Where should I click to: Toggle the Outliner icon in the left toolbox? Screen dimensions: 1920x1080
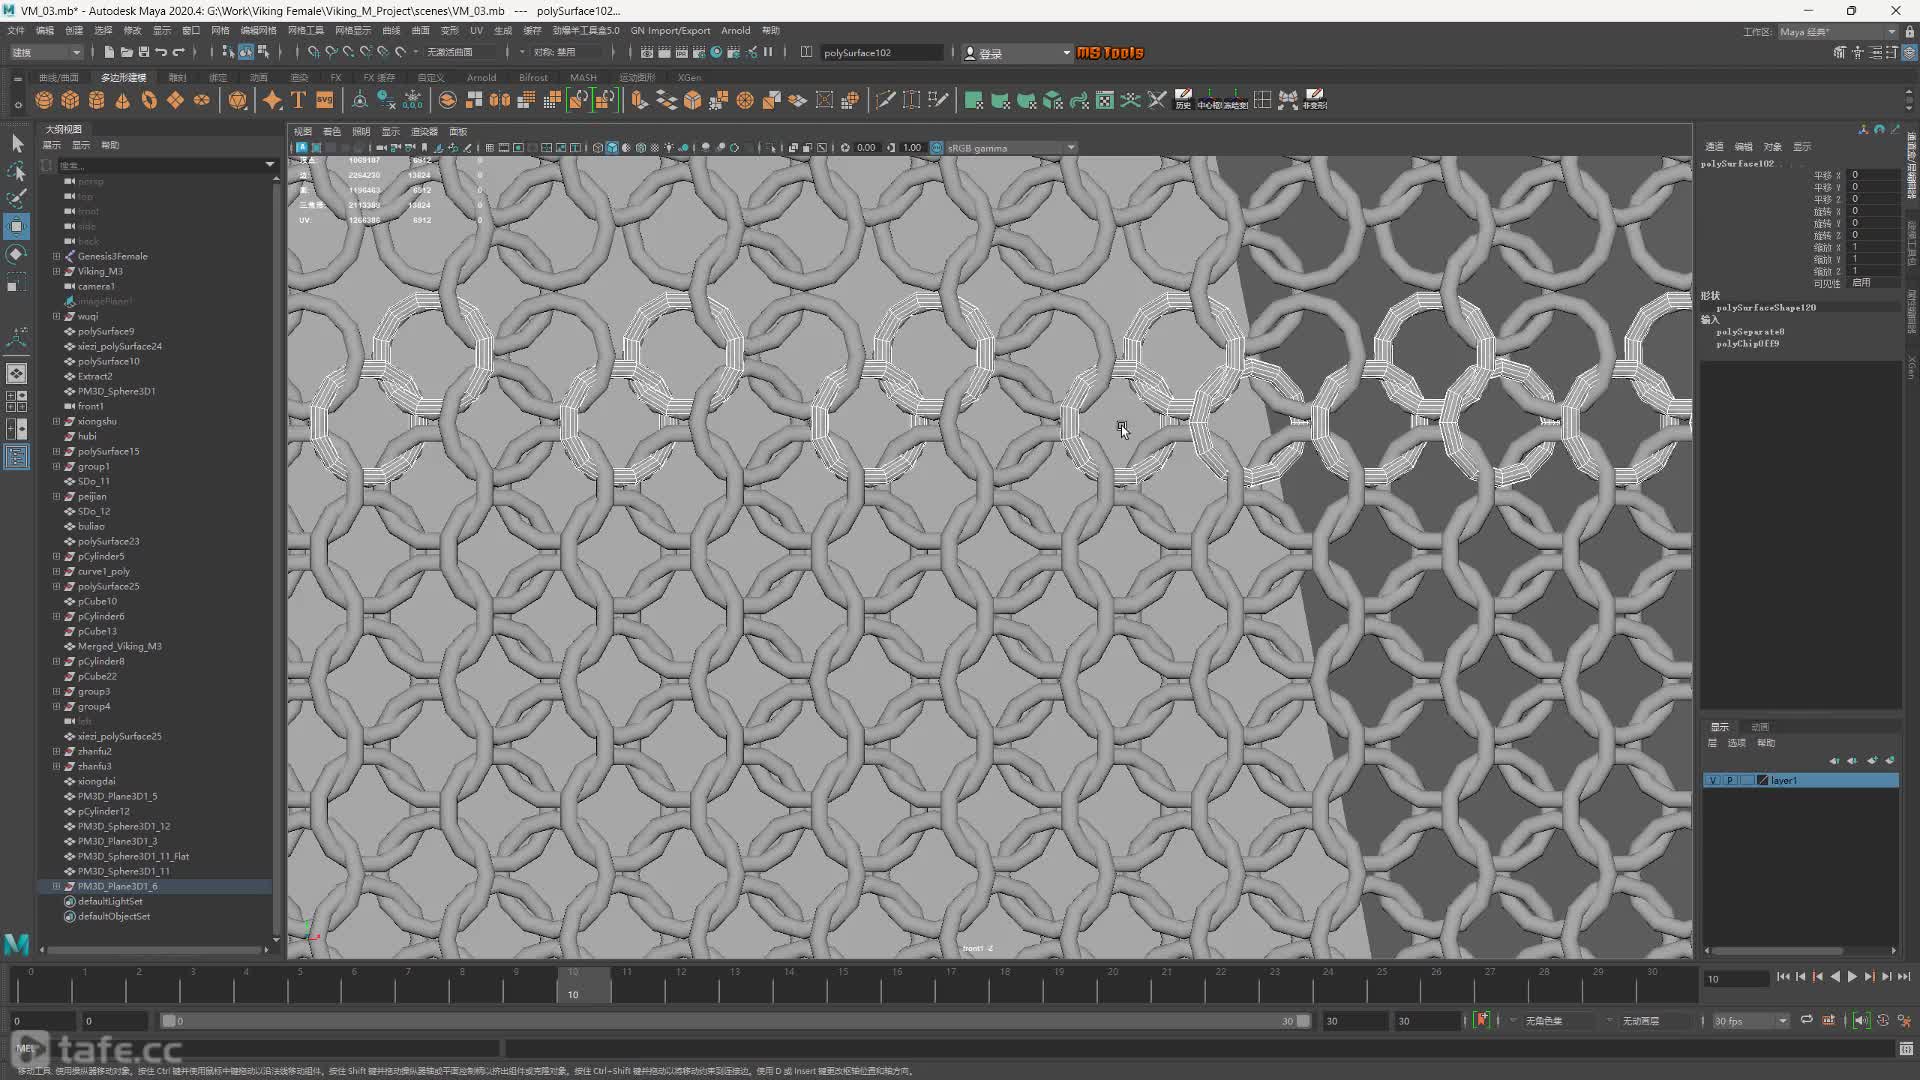[x=17, y=457]
